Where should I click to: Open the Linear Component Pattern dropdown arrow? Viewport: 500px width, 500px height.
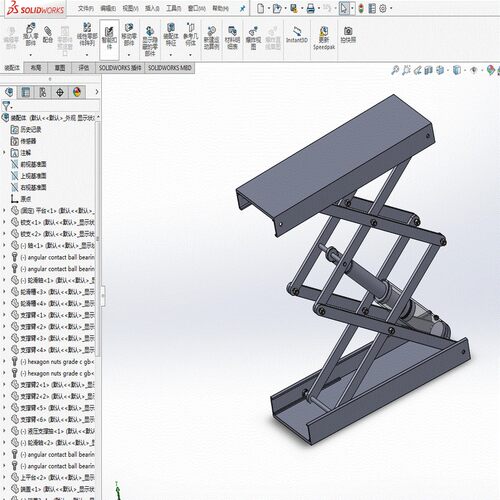click(87, 55)
